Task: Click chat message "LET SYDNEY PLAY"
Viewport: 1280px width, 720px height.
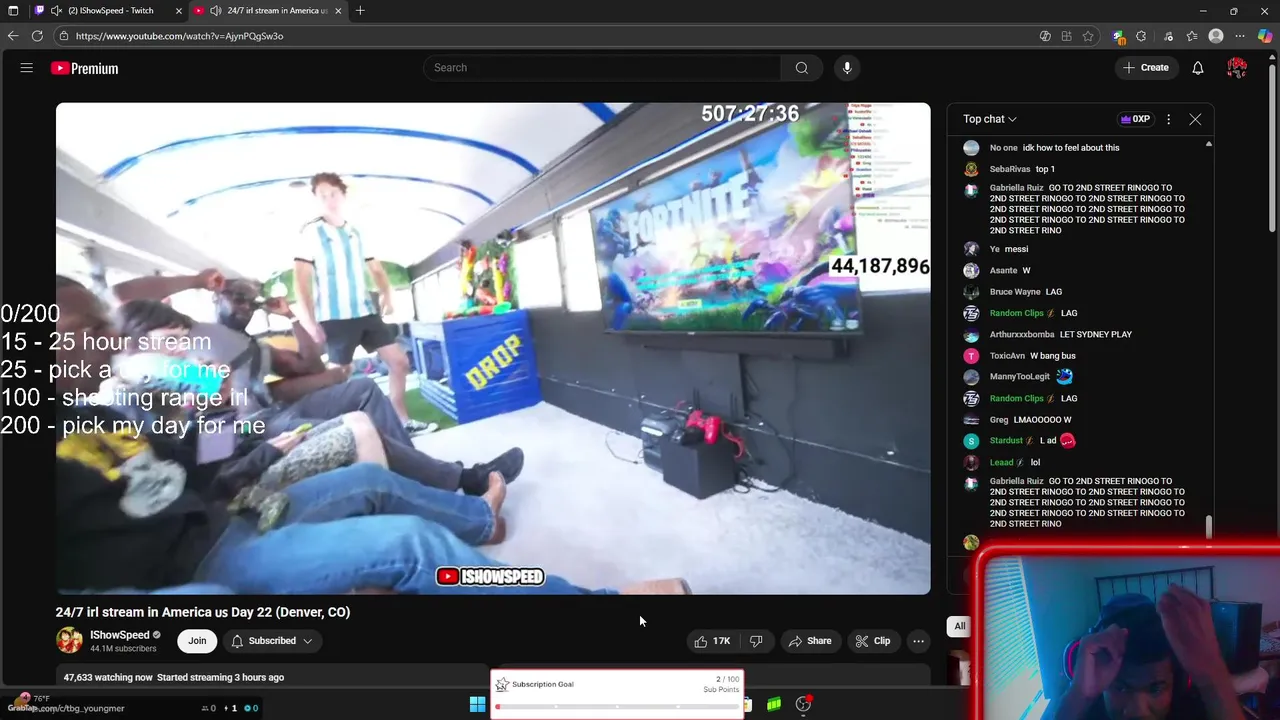Action: click(1096, 334)
